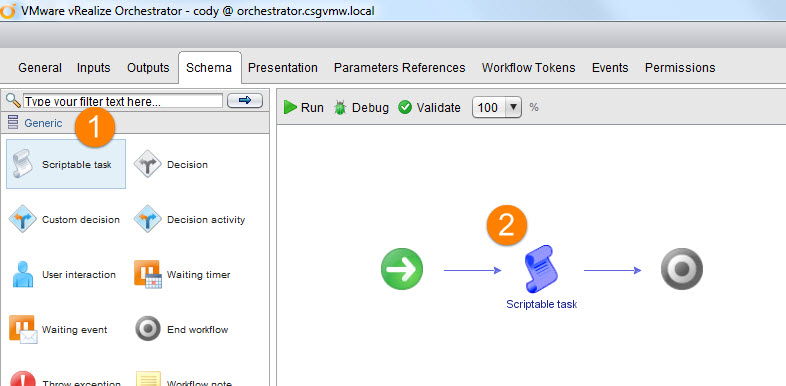Select the blue Scriptable task node on canvas
The width and height of the screenshot is (786, 386).
point(541,269)
